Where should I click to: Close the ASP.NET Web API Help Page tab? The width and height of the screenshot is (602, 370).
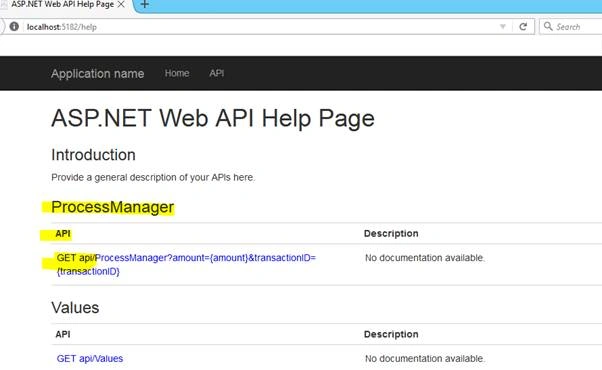(121, 4)
